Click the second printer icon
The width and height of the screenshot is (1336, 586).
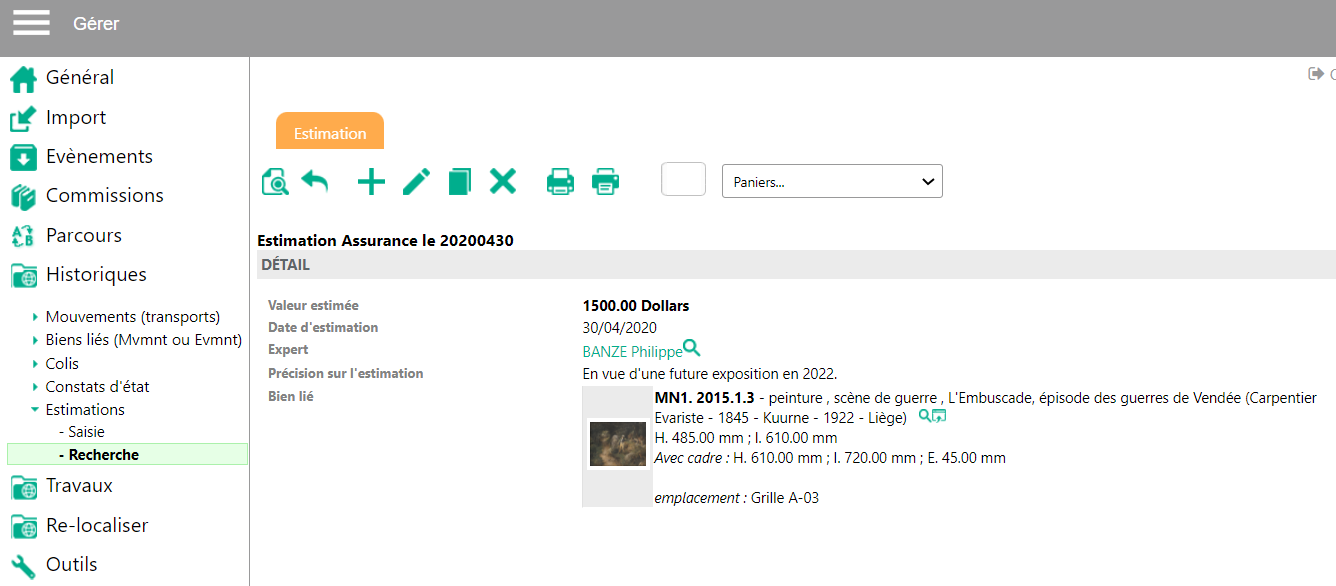(x=605, y=181)
